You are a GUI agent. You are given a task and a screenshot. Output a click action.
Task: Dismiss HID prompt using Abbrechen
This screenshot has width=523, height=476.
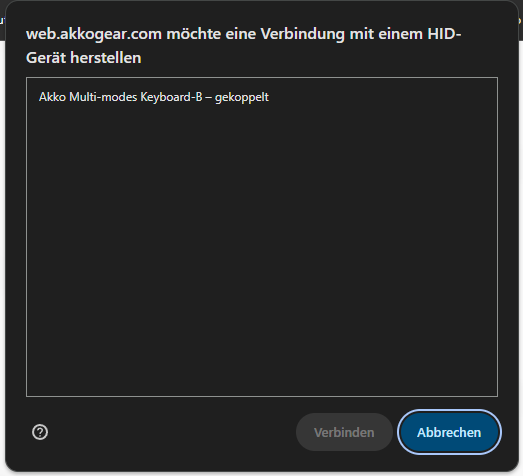click(449, 432)
